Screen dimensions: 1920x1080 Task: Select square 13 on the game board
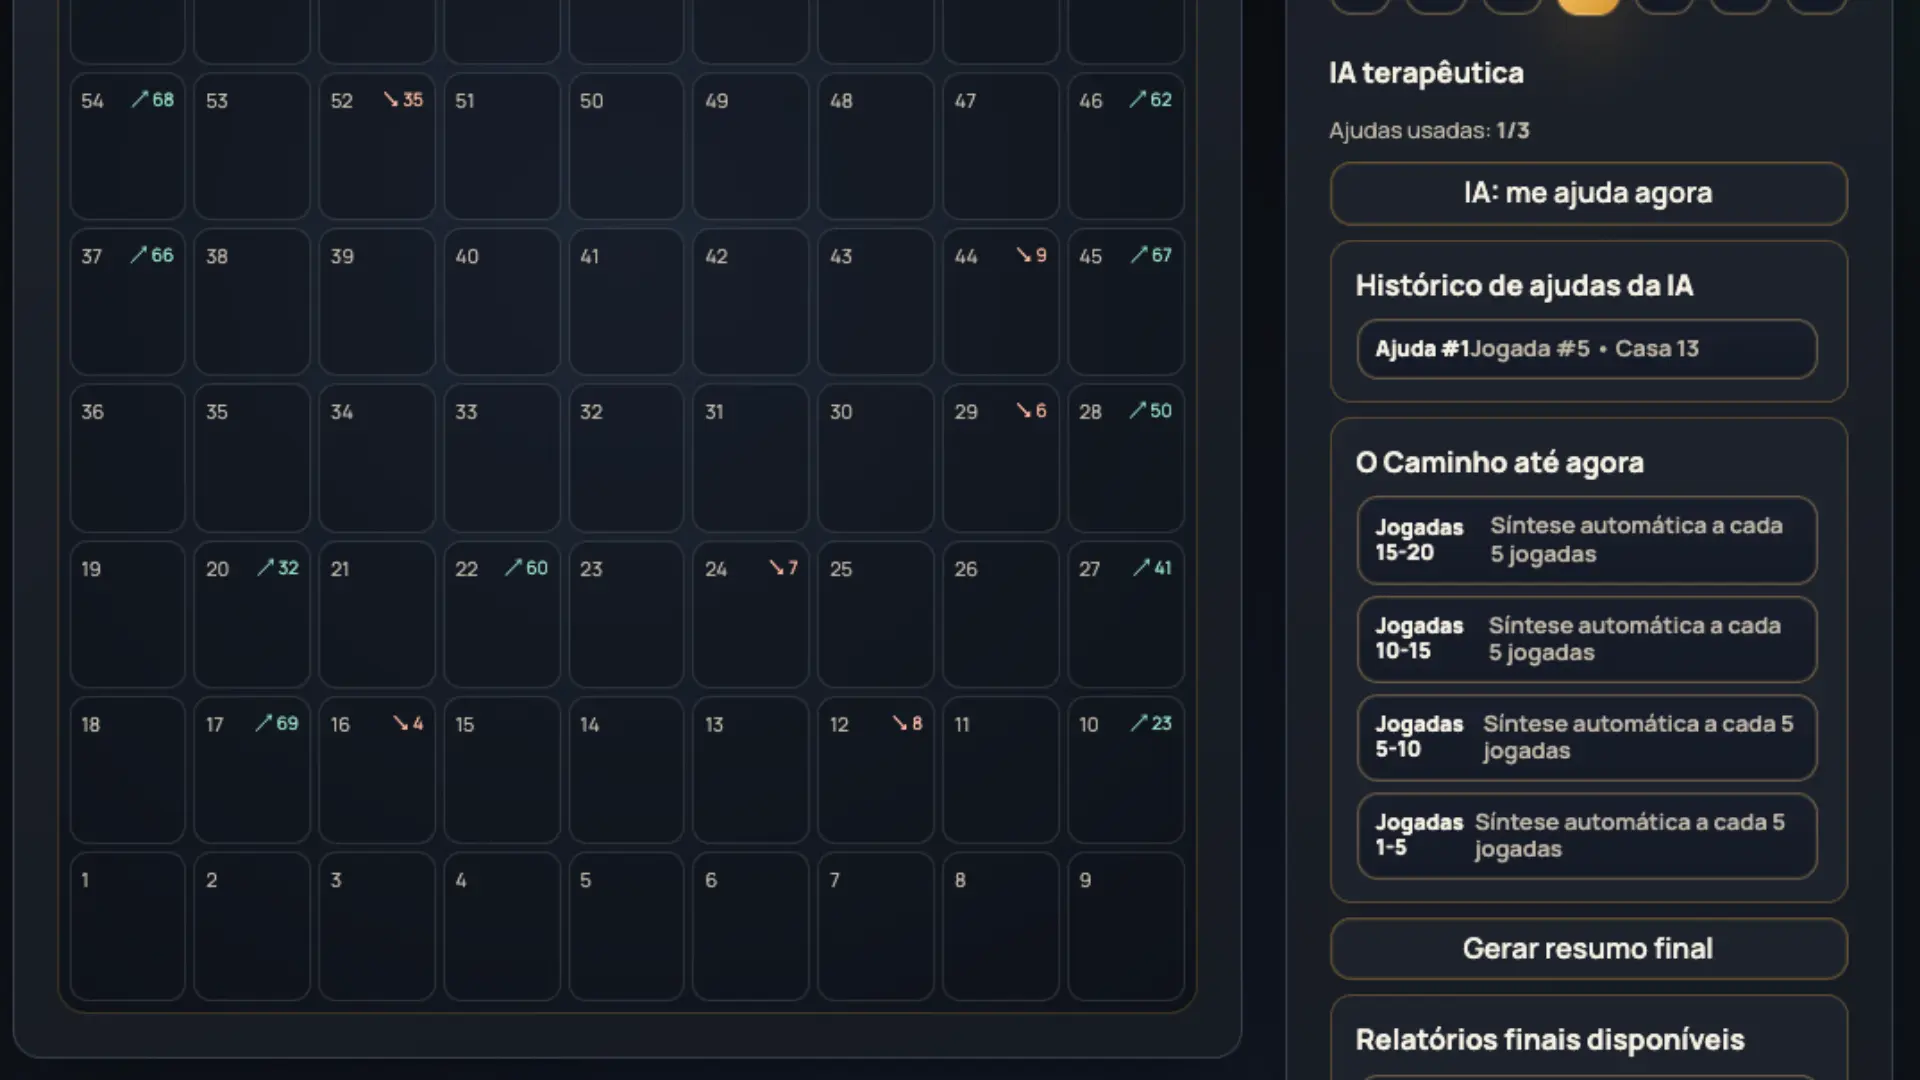[750, 770]
